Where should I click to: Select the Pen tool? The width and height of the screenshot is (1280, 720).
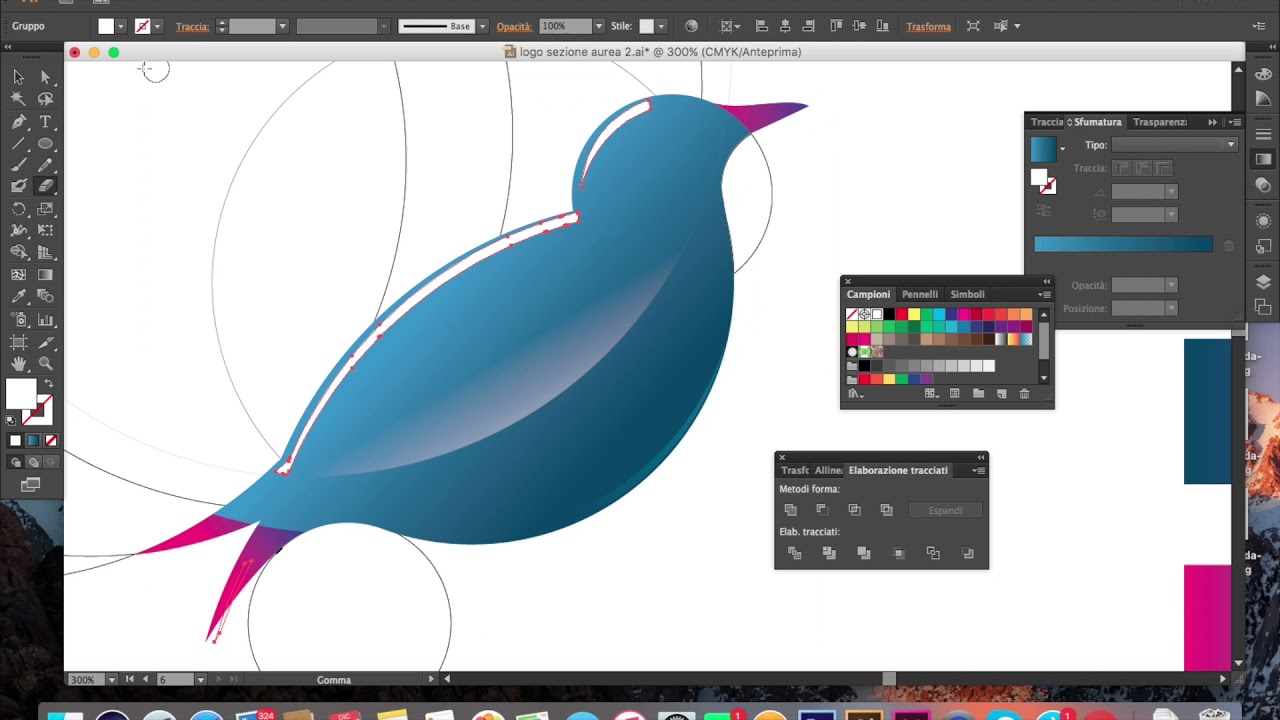[x=19, y=122]
